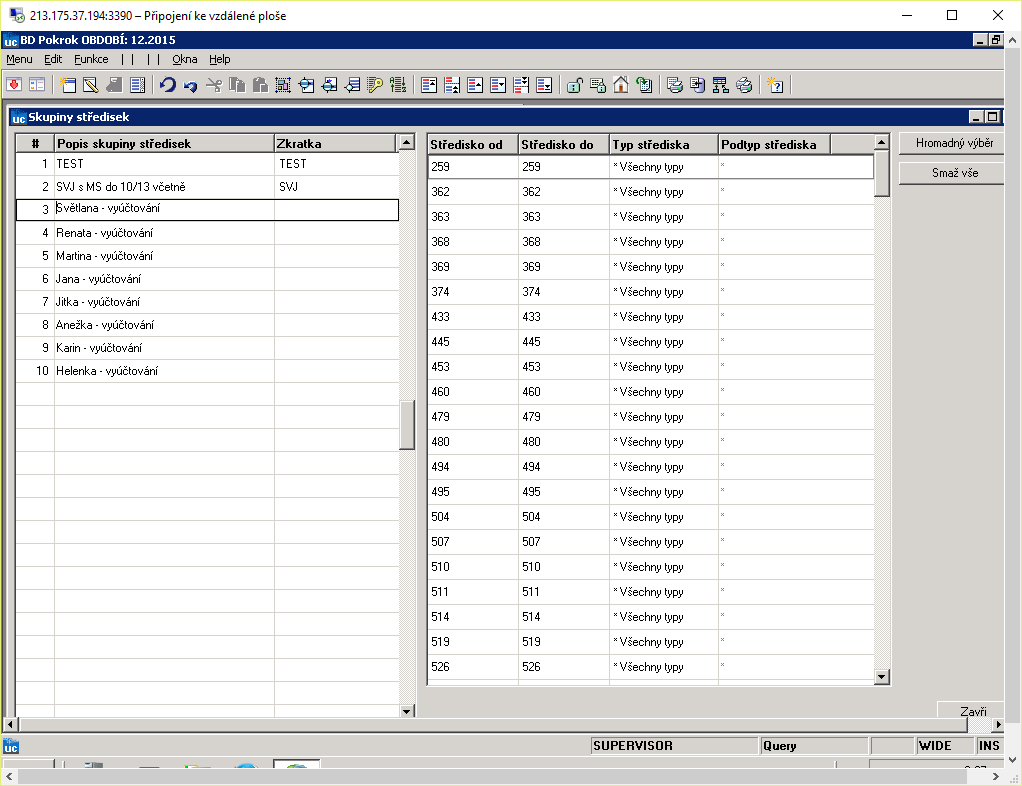This screenshot has width=1022, height=786.
Task: Click the edit record pencil icon
Action: click(x=91, y=85)
